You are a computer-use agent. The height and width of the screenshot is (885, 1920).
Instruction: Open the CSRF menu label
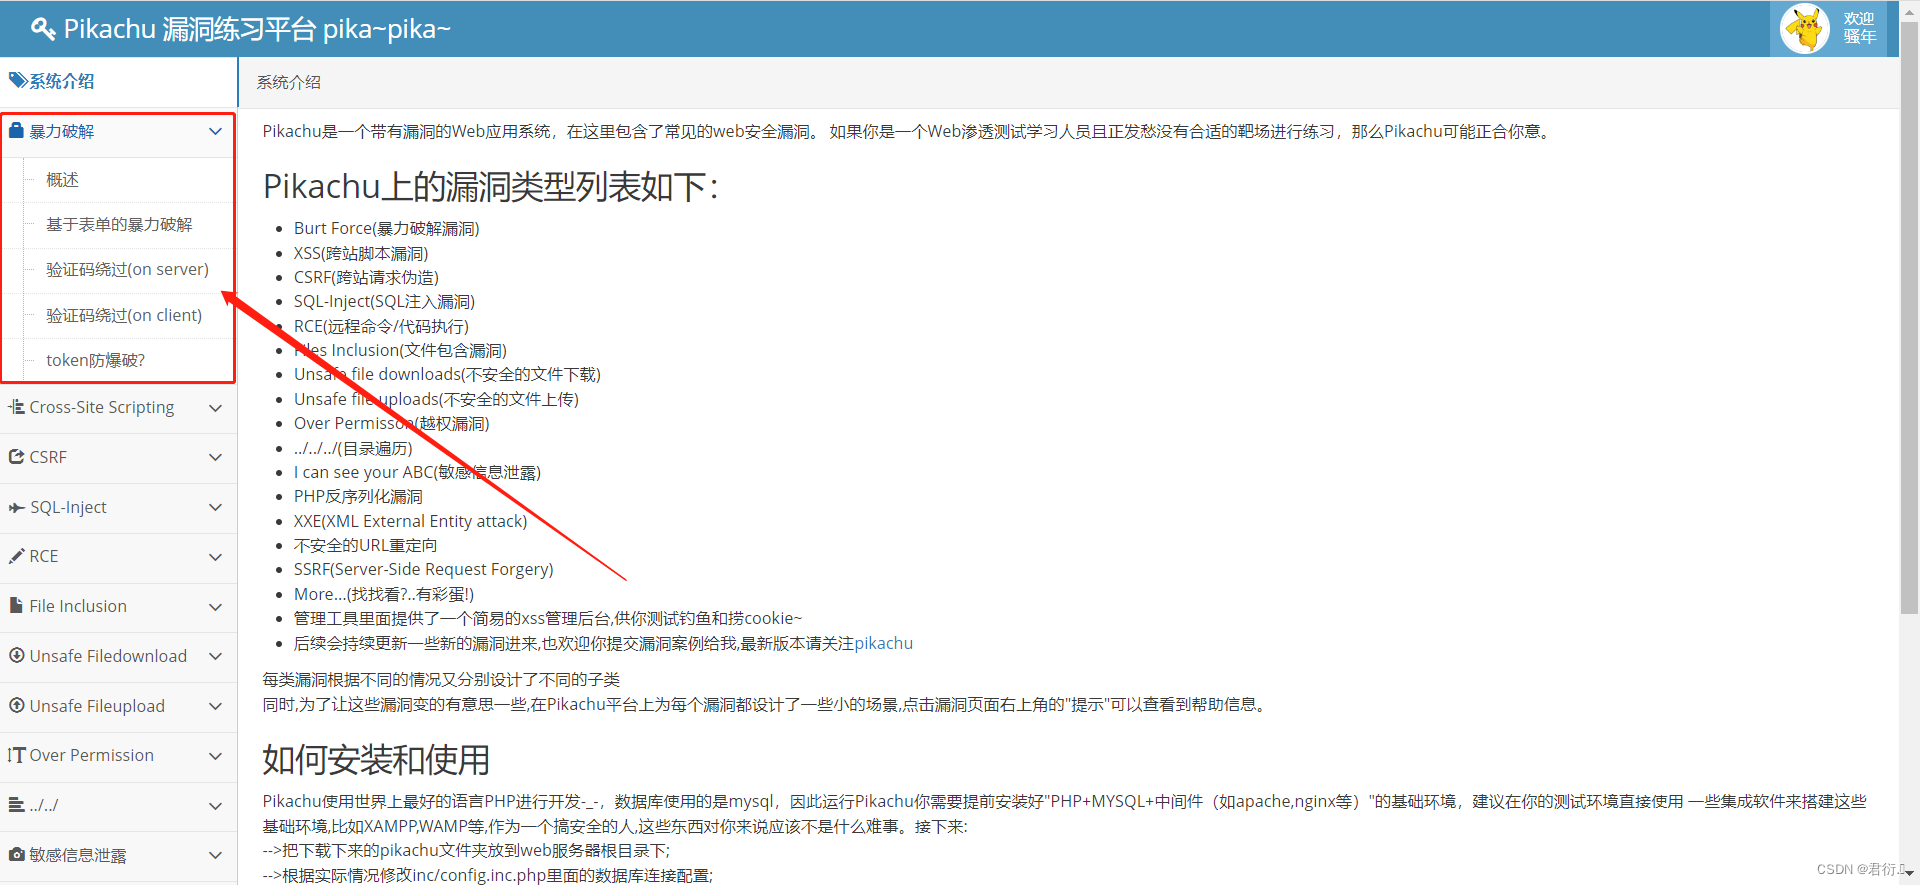[x=48, y=457]
